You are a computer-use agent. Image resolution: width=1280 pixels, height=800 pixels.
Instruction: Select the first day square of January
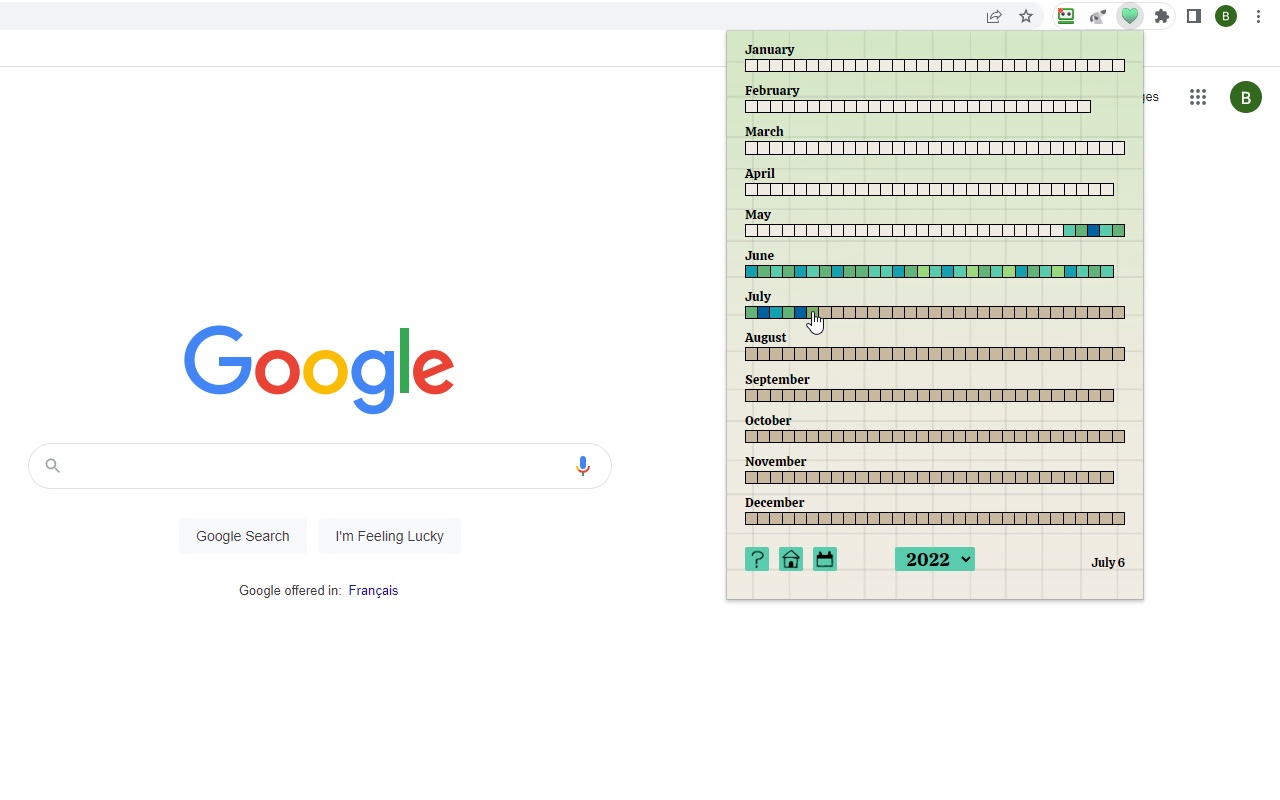coord(751,66)
